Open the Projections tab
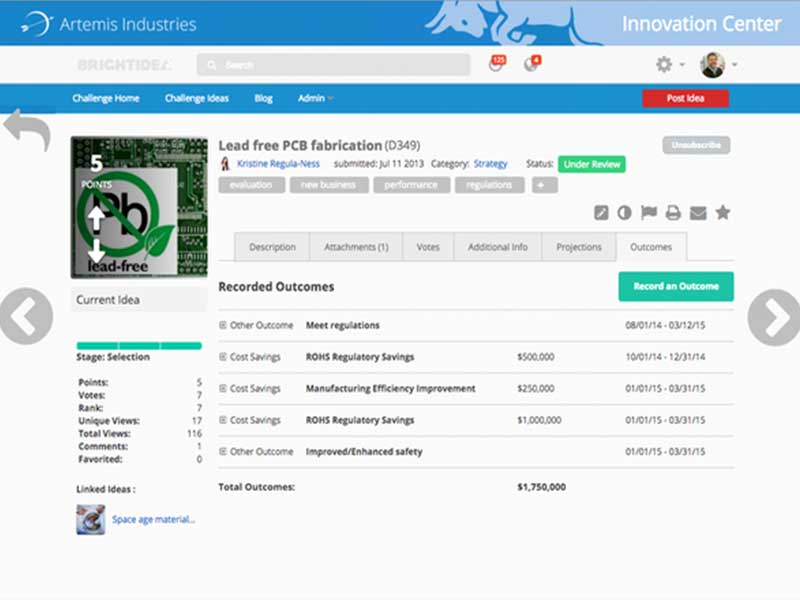Screen dimensions: 800x600 (580, 246)
